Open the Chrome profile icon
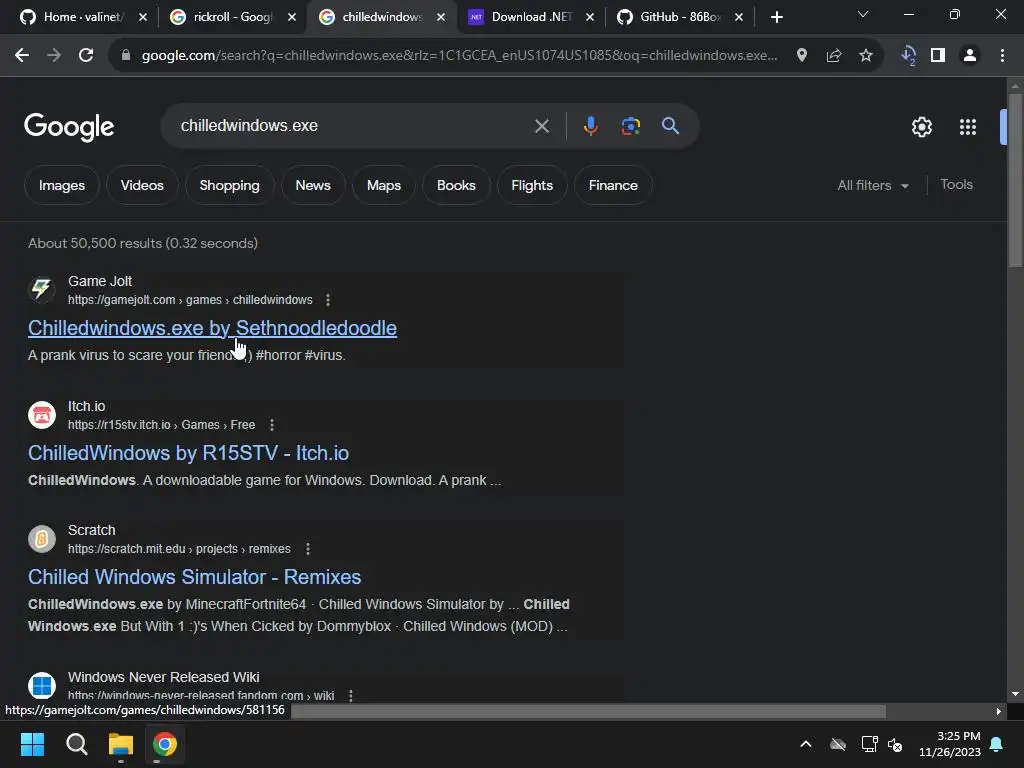 [x=970, y=56]
